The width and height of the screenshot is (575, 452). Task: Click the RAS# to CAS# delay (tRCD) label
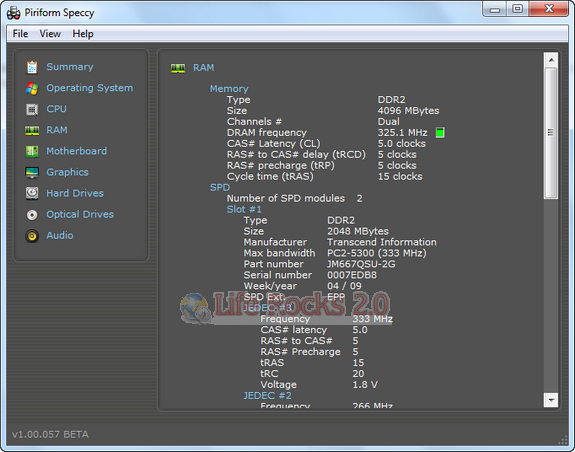(296, 155)
